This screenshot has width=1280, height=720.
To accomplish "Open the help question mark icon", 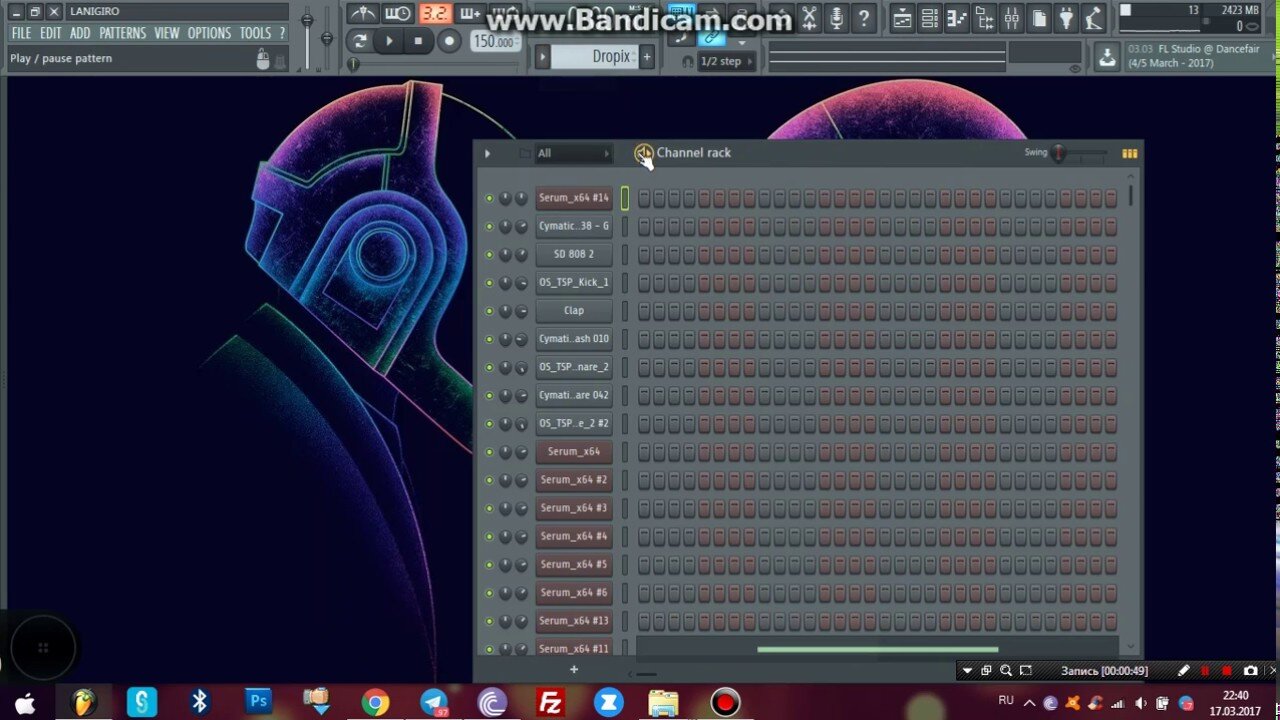I will click(x=863, y=18).
